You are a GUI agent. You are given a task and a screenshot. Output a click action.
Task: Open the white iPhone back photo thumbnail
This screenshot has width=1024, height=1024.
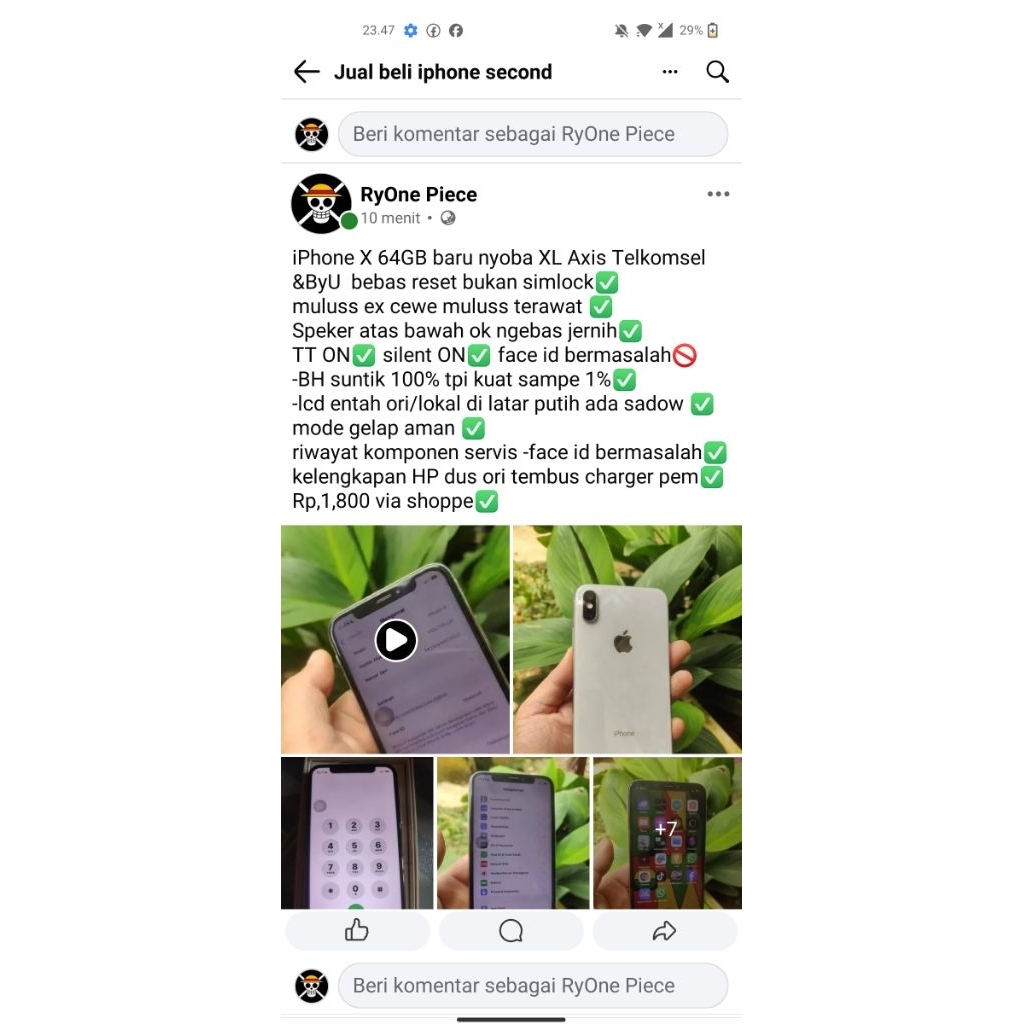coord(626,638)
